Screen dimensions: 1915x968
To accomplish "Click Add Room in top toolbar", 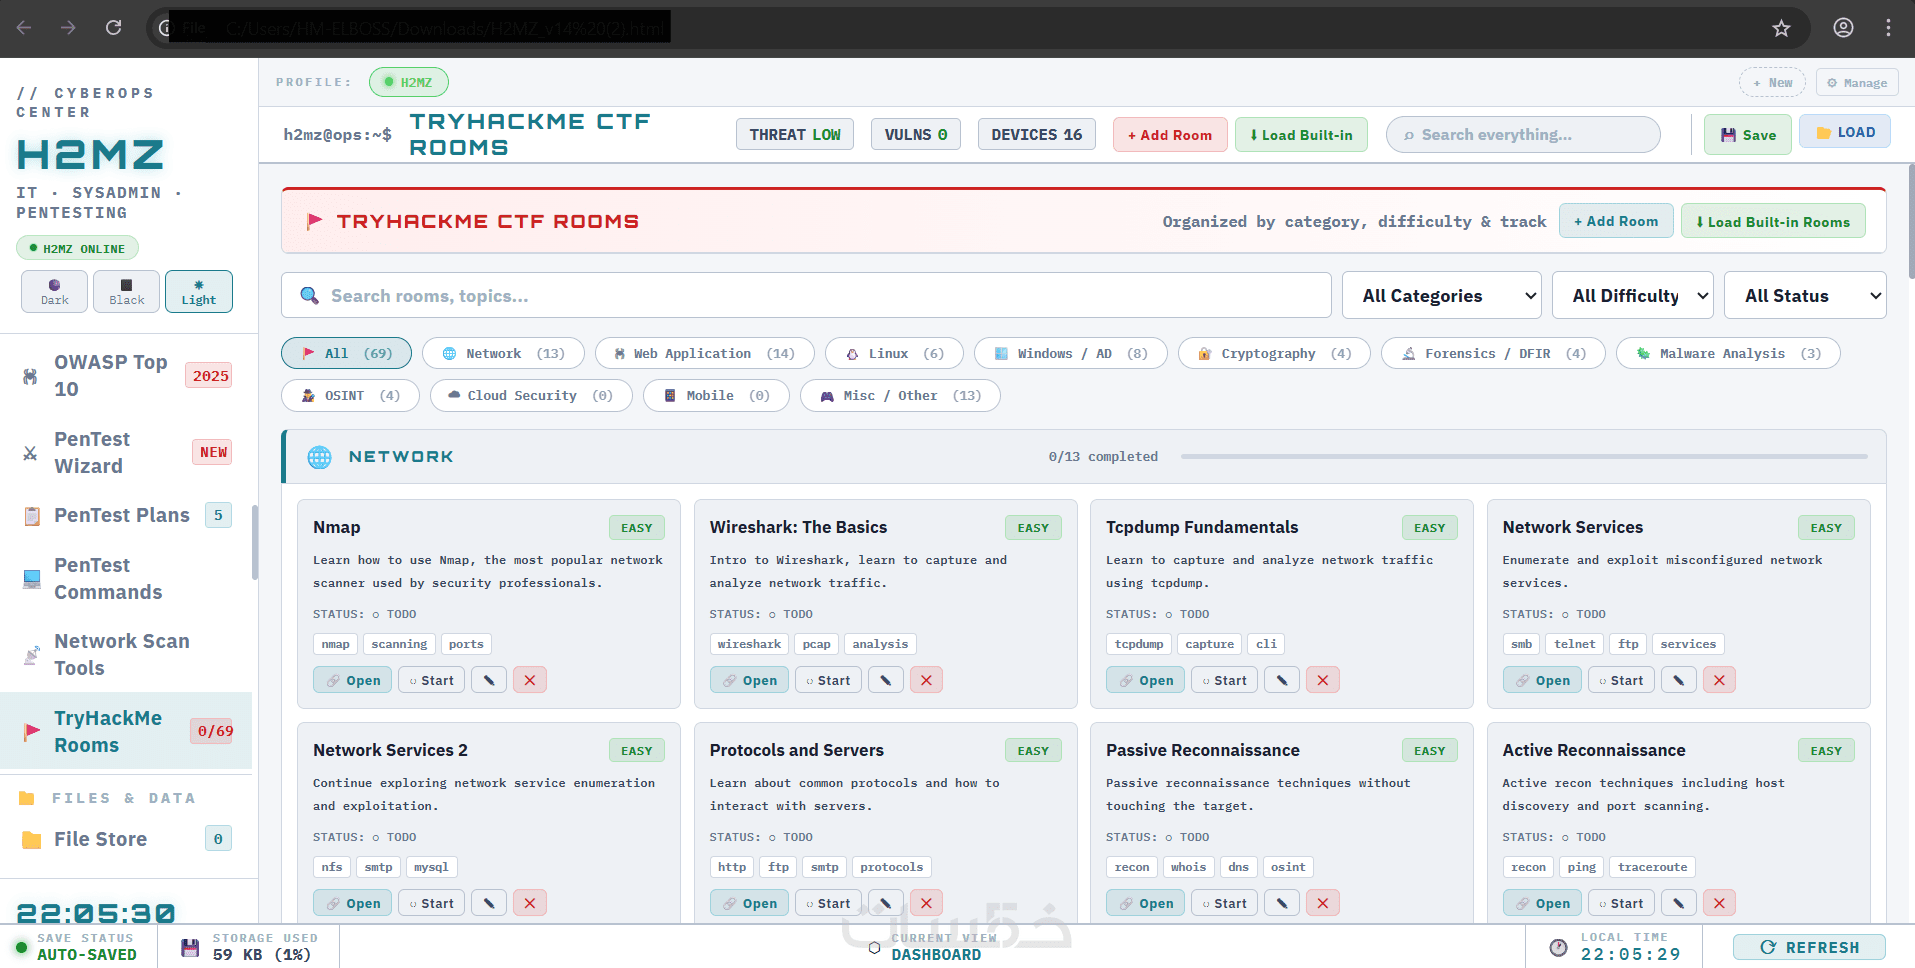I will coord(1170,135).
